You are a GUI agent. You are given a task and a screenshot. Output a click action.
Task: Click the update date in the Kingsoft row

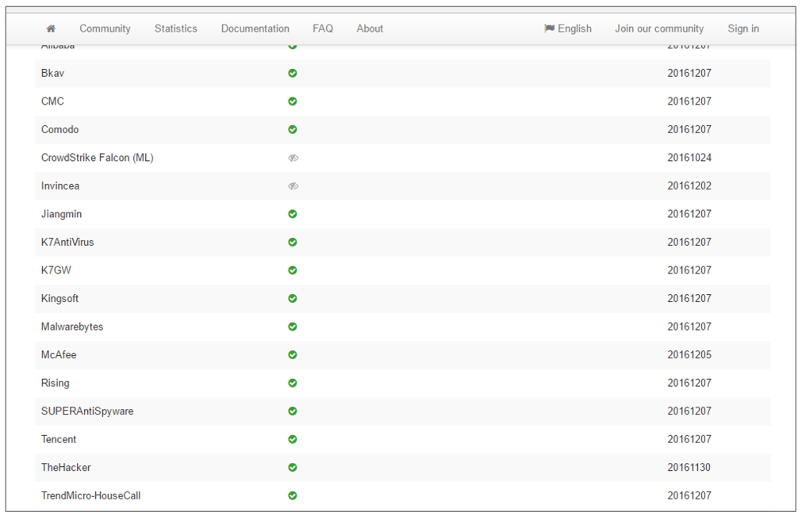tap(689, 298)
